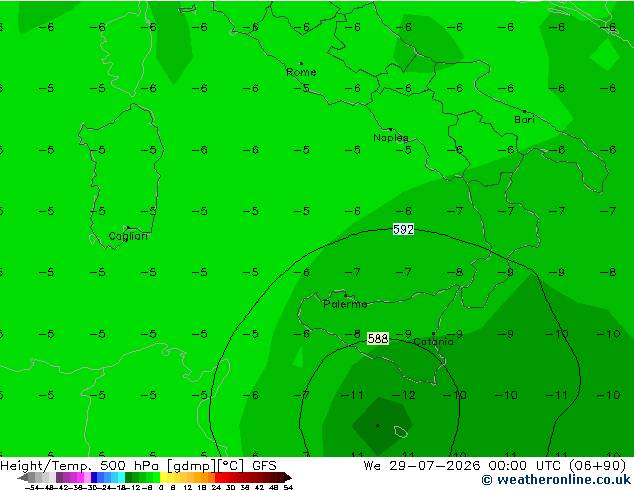634x490 pixels.
Task: Click the small Malta island outline
Action: [401, 432]
